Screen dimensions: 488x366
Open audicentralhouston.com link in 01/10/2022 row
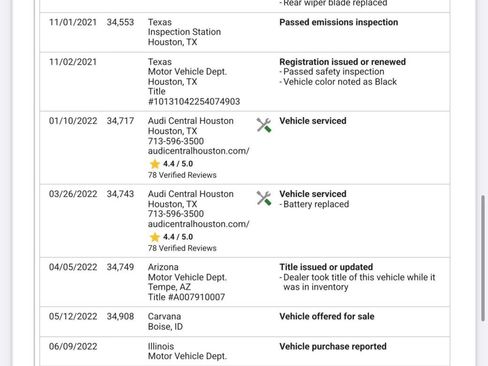(199, 151)
